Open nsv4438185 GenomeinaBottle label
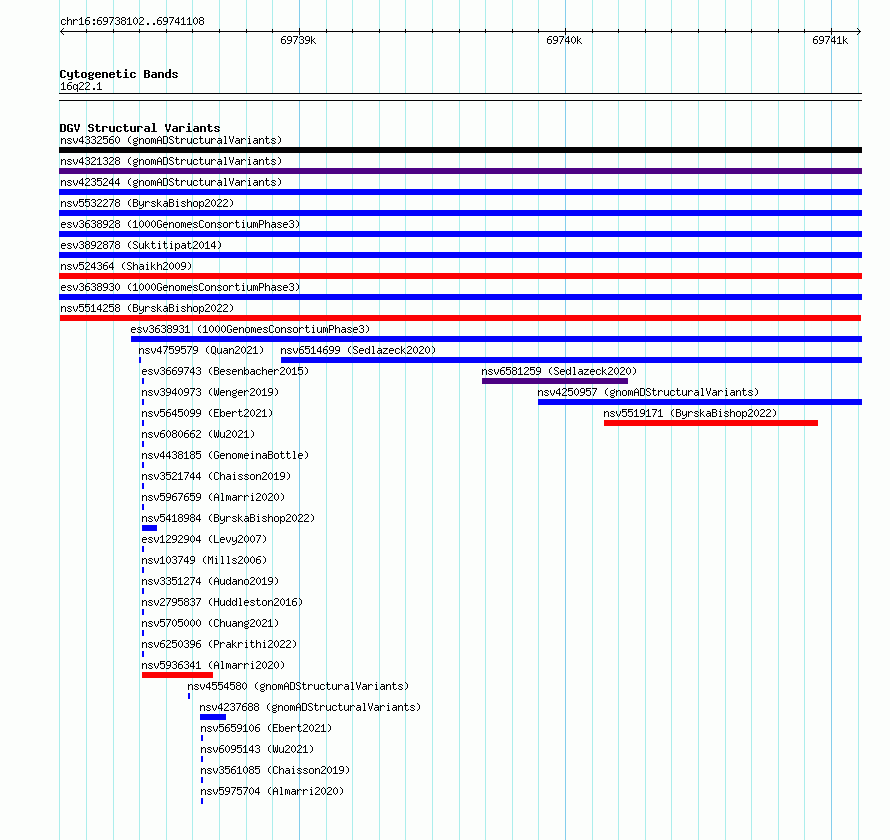 tap(225, 455)
